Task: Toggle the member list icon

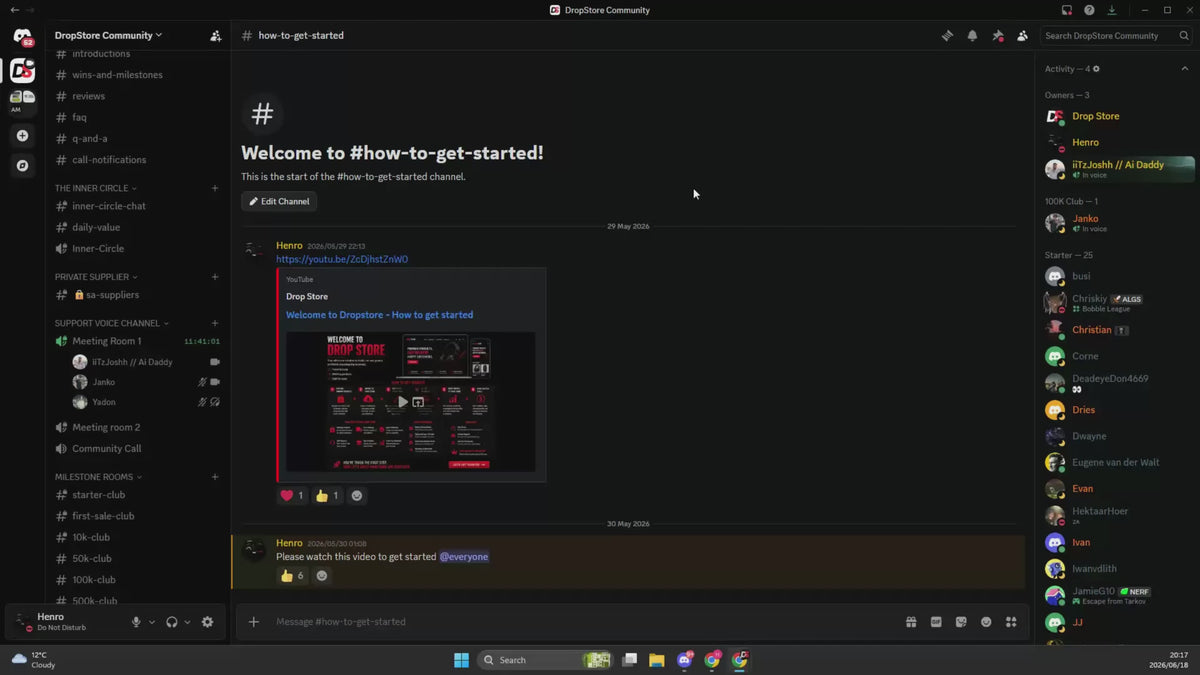Action: (1022, 36)
